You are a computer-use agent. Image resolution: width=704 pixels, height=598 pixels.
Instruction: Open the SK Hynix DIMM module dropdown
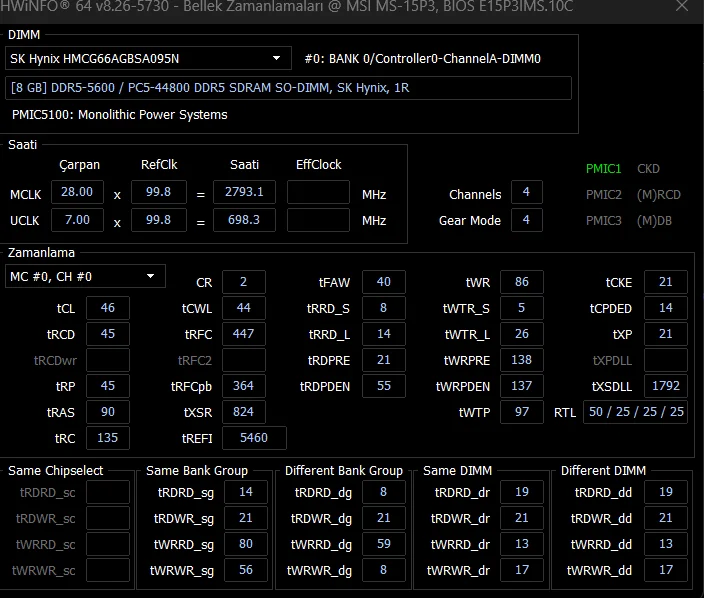pos(148,59)
